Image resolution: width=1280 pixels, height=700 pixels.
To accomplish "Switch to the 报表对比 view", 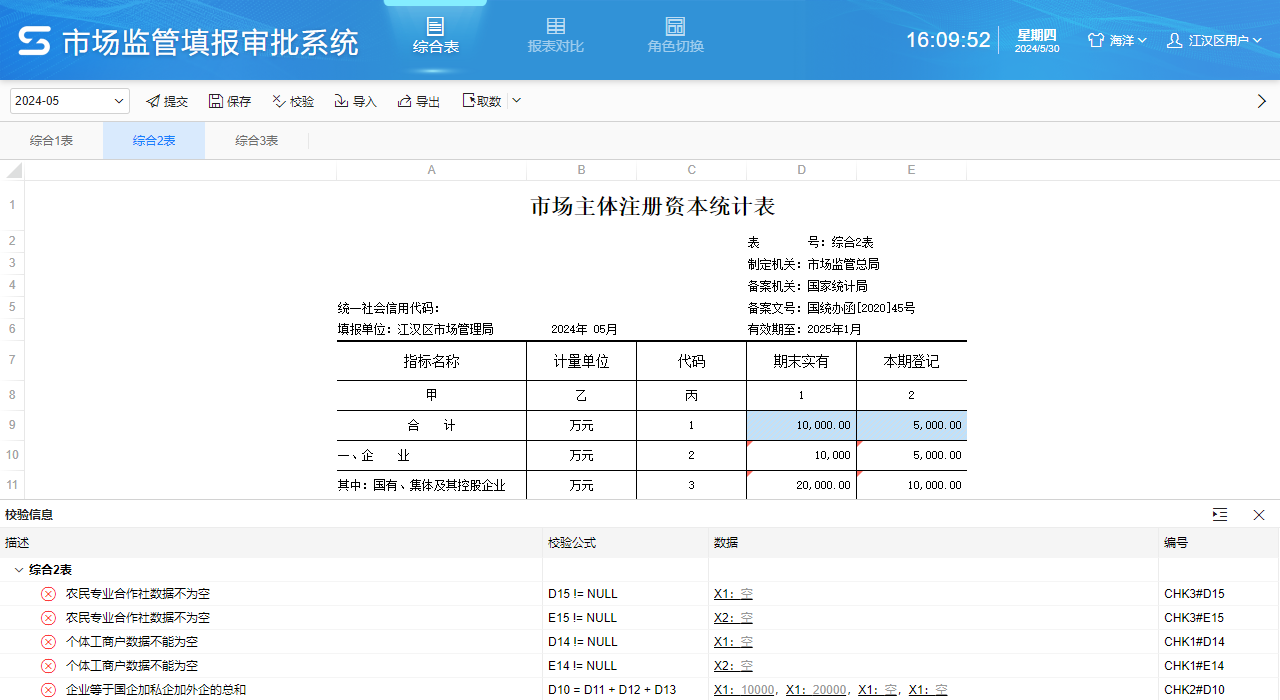I will [x=555, y=32].
